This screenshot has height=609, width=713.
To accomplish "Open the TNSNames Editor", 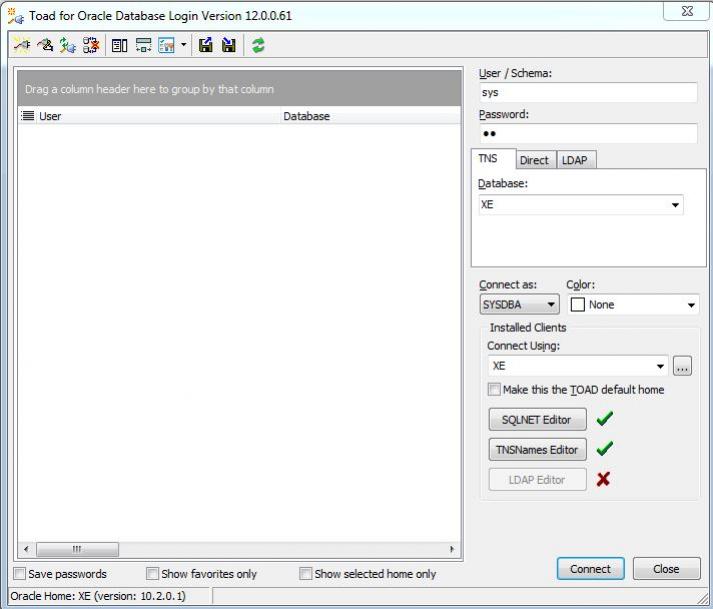I will pyautogui.click(x=537, y=449).
